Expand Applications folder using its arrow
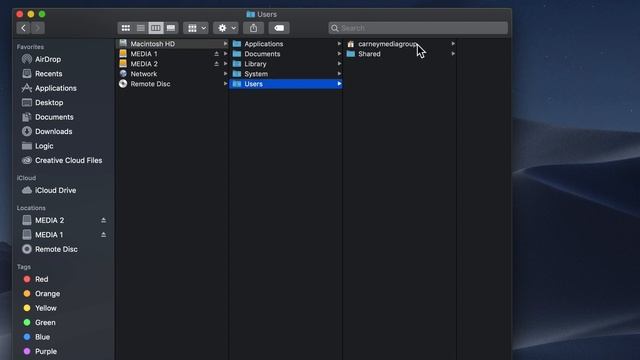This screenshot has width=640, height=360. (339, 44)
